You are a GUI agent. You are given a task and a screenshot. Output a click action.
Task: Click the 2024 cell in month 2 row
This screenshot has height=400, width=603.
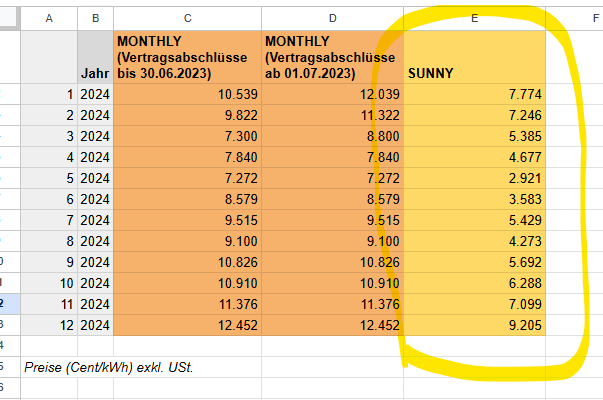point(95,115)
